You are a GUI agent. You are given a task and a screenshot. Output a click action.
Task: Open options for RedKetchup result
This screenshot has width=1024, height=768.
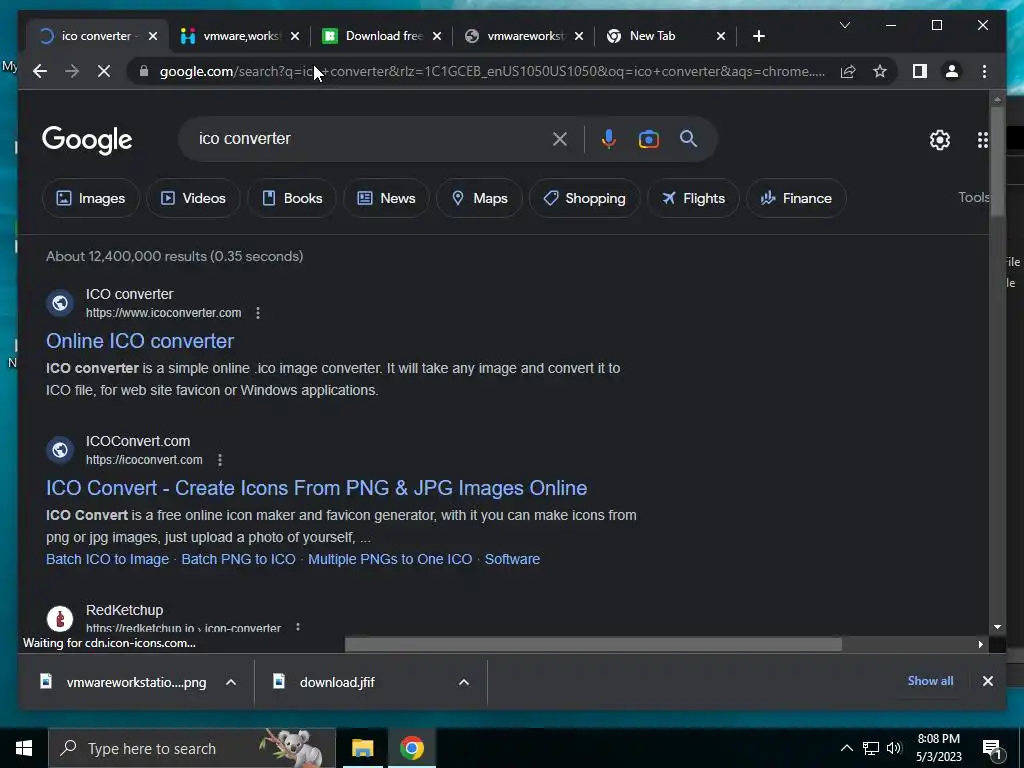pyautogui.click(x=298, y=628)
